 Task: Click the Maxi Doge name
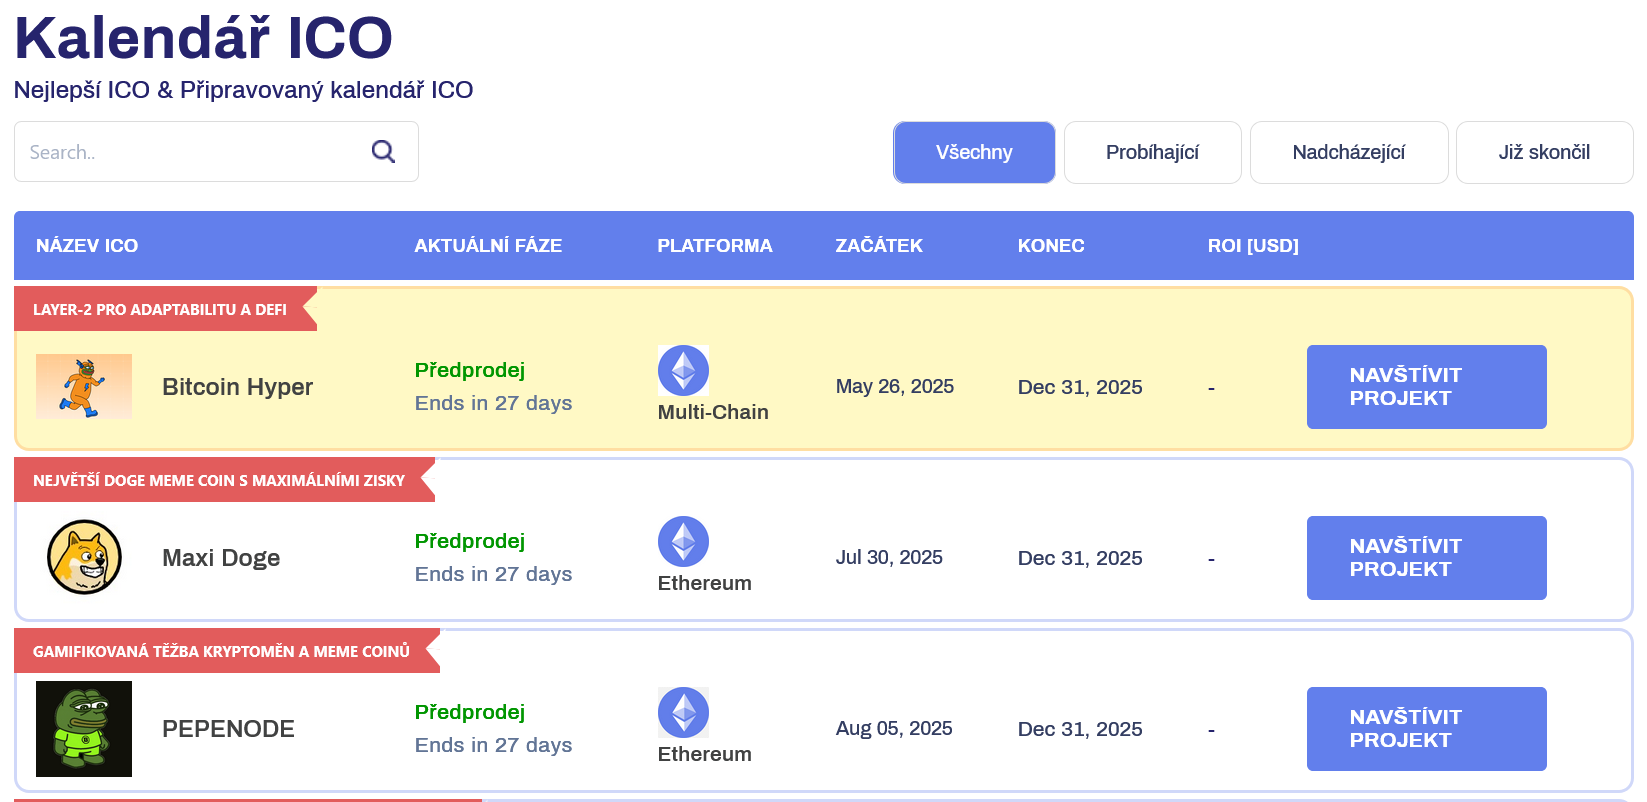point(221,558)
